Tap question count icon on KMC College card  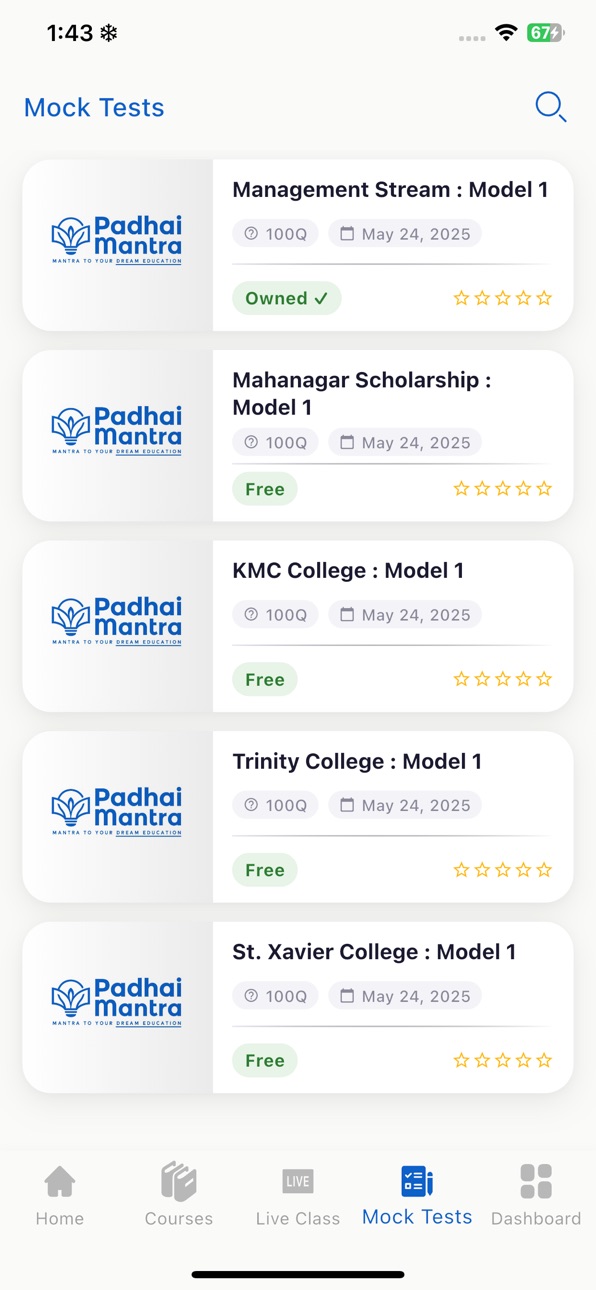pos(251,615)
